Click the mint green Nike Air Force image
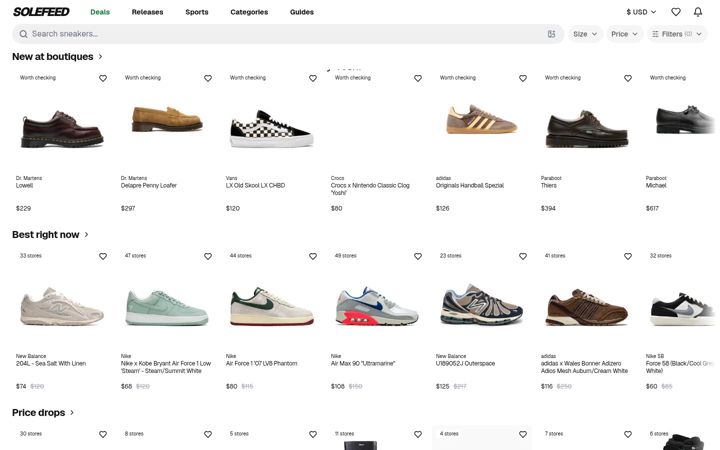 167,307
